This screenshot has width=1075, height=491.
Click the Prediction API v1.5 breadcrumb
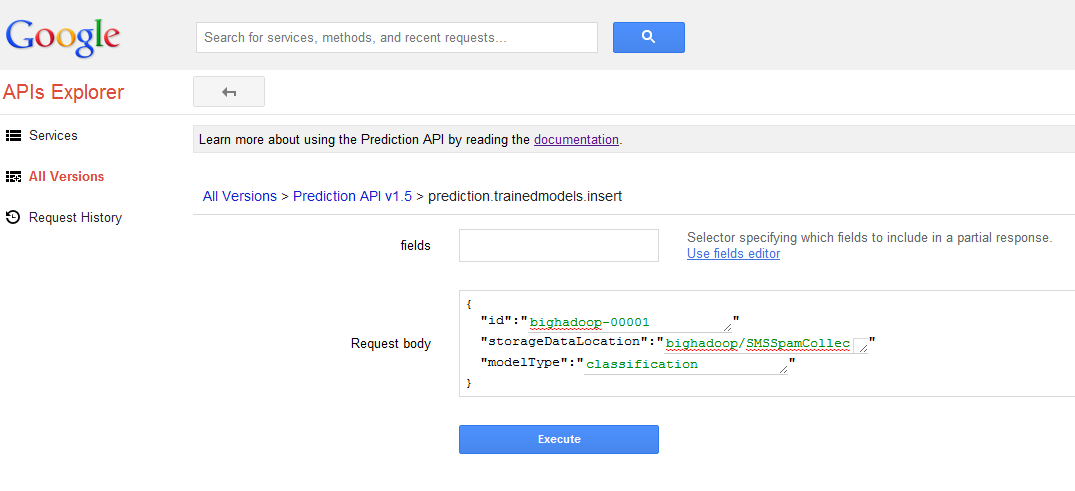pyautogui.click(x=352, y=197)
